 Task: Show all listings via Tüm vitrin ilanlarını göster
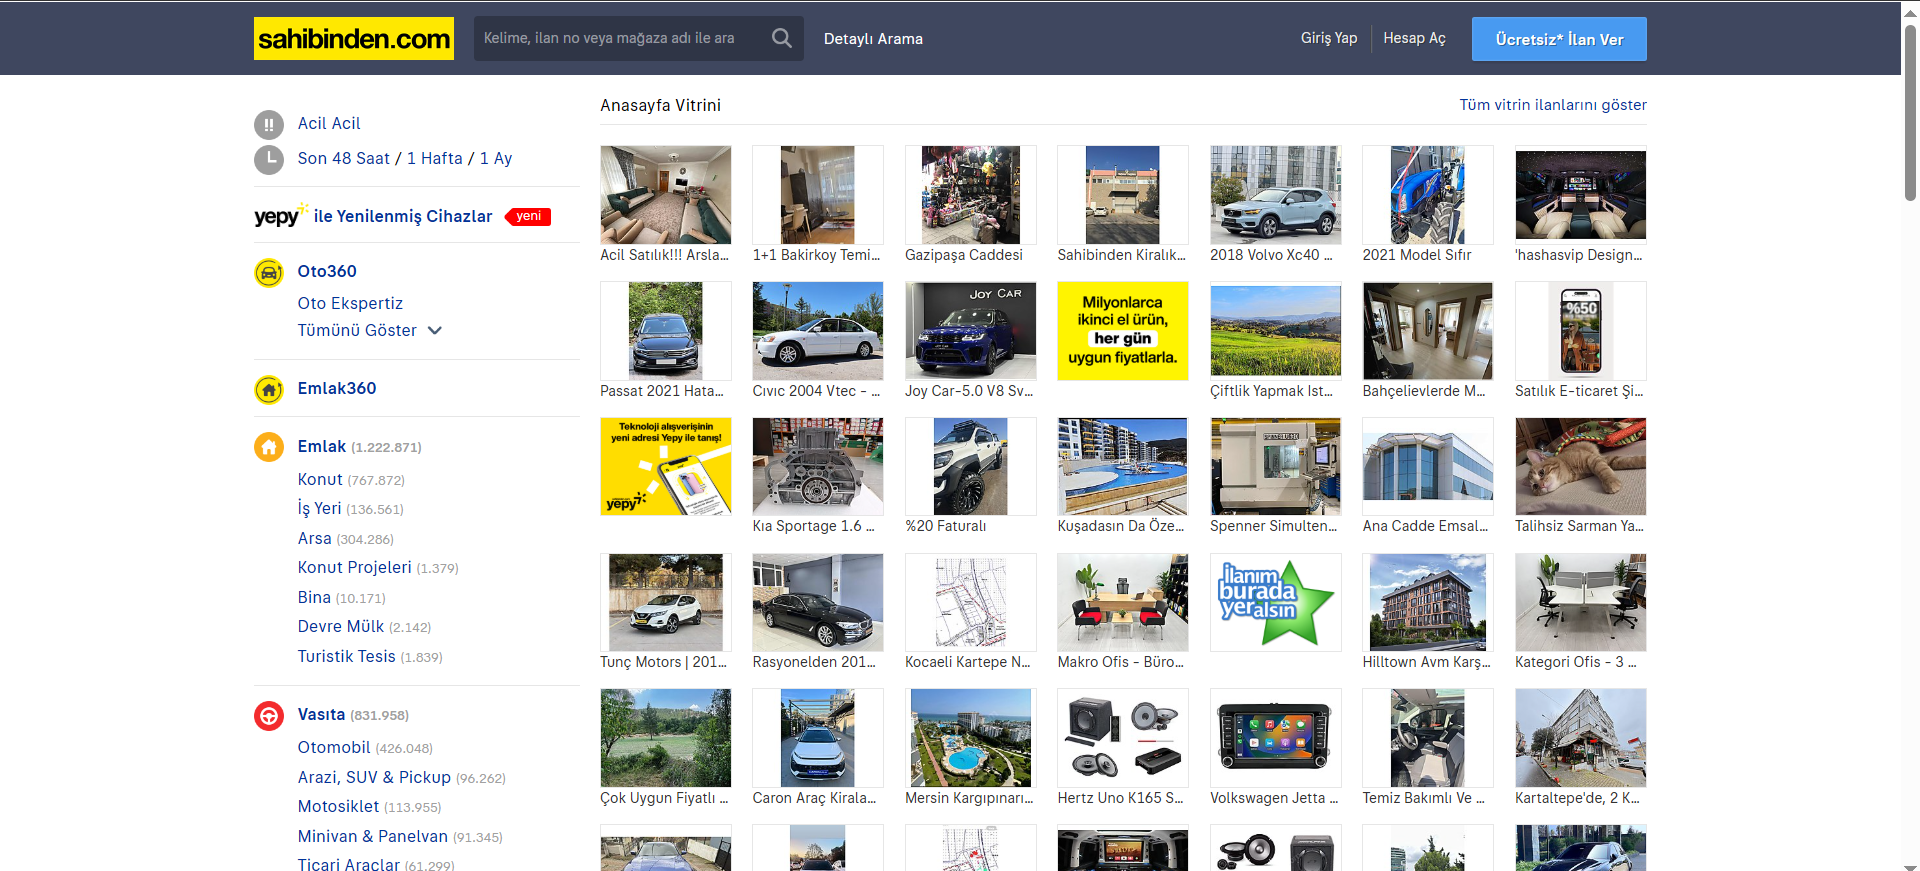coord(1553,105)
